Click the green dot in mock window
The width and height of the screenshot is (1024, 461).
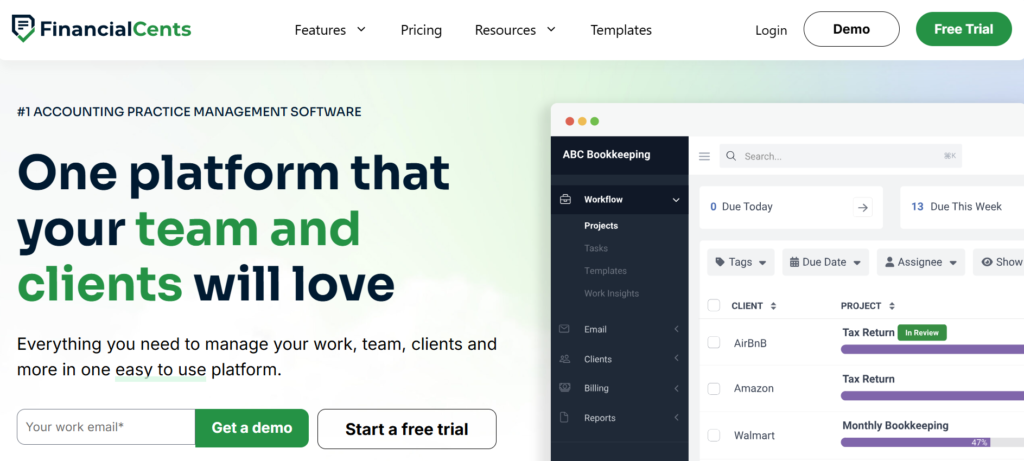(594, 121)
